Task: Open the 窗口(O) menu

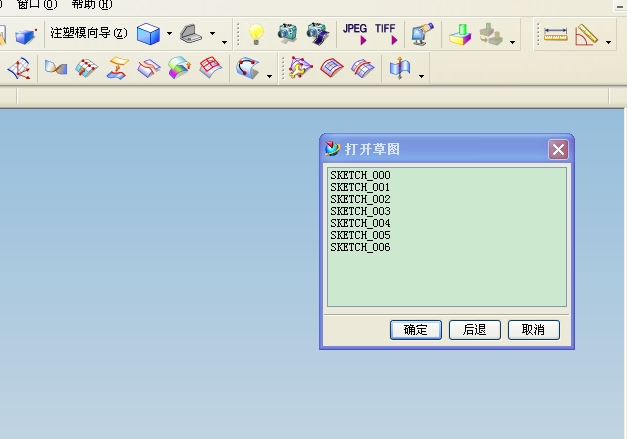Action: pyautogui.click(x=37, y=5)
